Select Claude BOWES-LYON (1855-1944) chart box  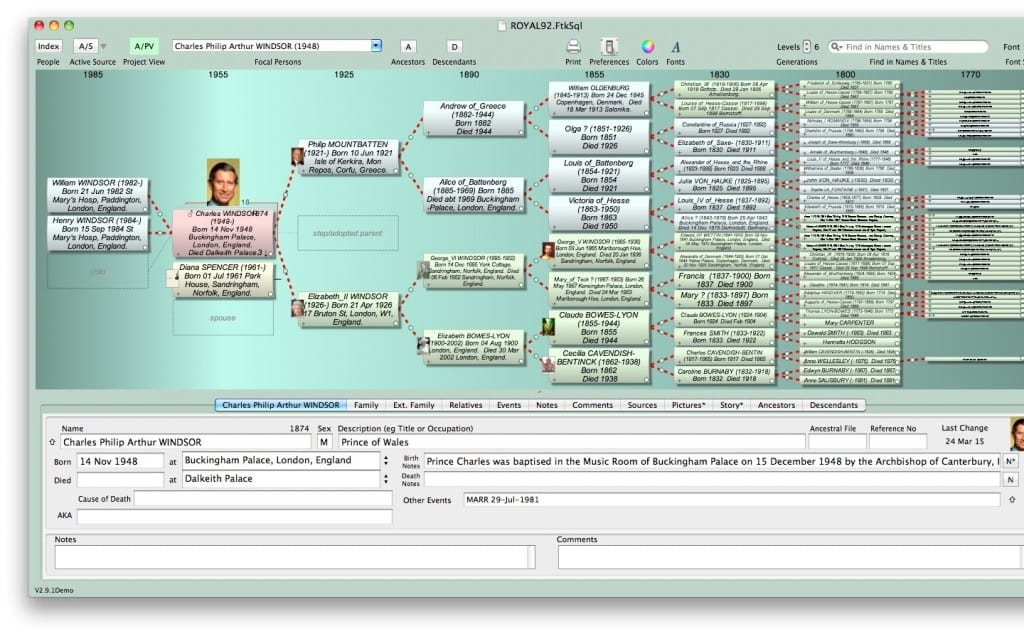599,327
